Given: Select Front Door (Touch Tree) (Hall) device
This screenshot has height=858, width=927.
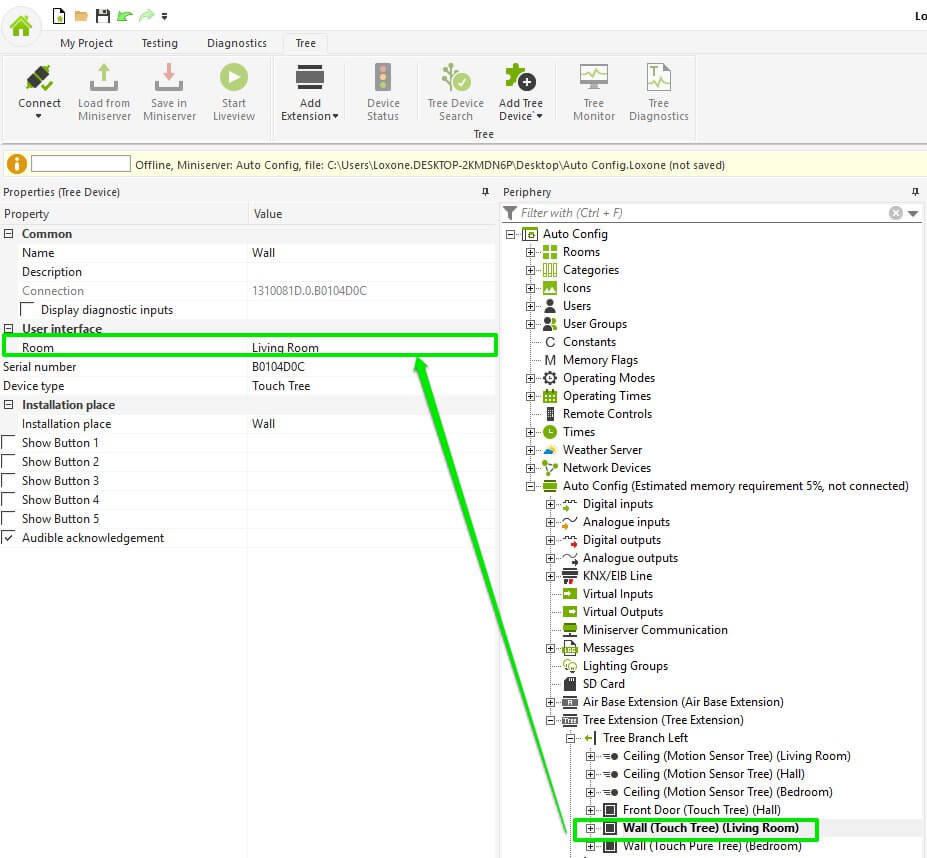Looking at the screenshot, I should coord(701,810).
